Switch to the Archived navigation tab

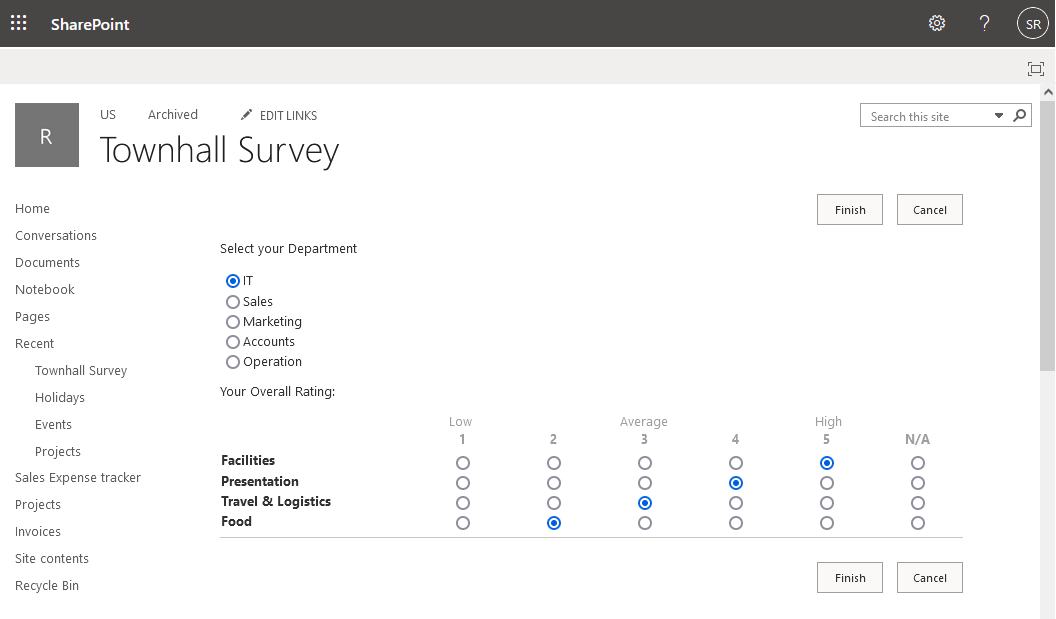pyautogui.click(x=172, y=114)
